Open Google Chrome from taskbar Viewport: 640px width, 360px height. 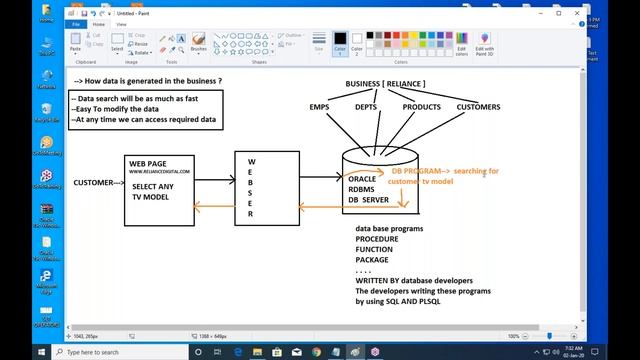coord(316,352)
